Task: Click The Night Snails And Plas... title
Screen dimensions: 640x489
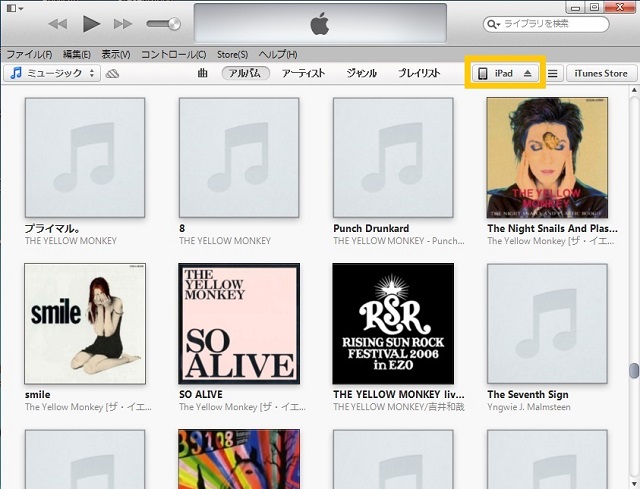Action: (552, 229)
